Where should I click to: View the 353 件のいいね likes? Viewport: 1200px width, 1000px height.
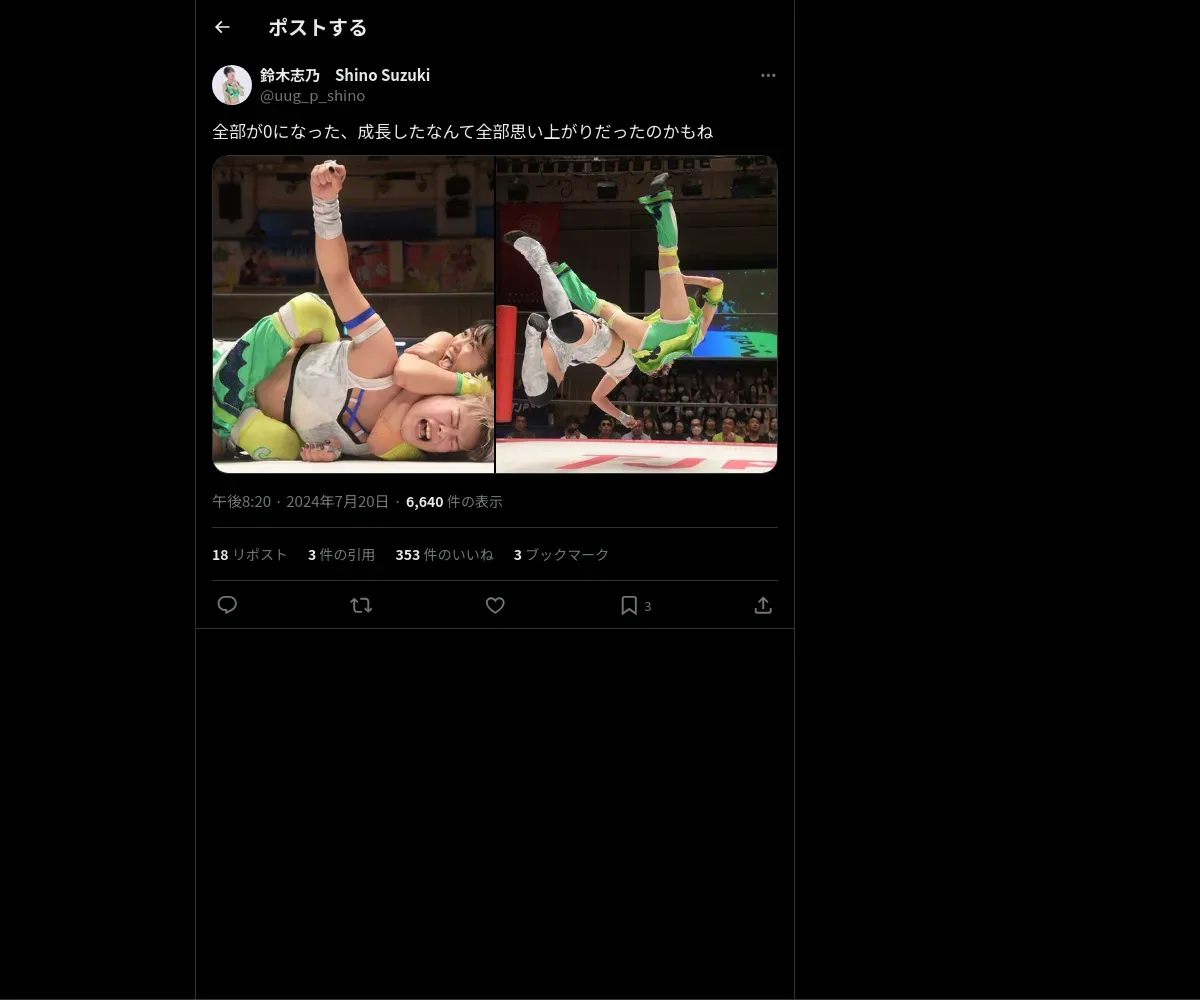[444, 555]
